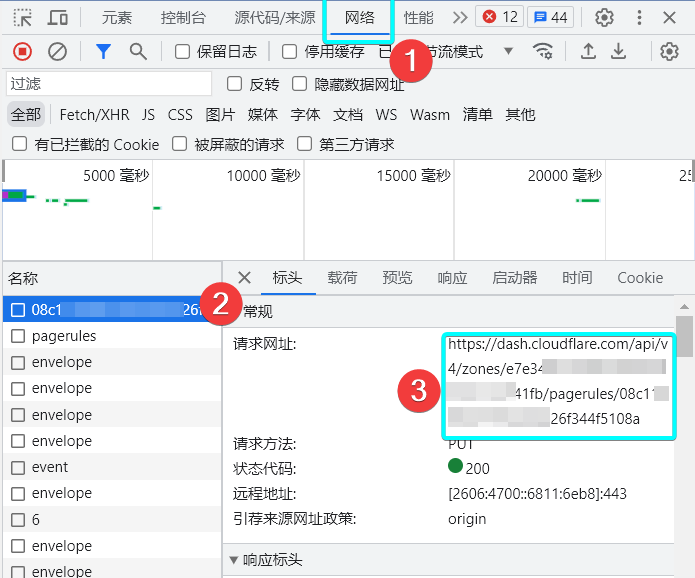Open network panel settings gear
This screenshot has height=578, width=695.
(669, 51)
